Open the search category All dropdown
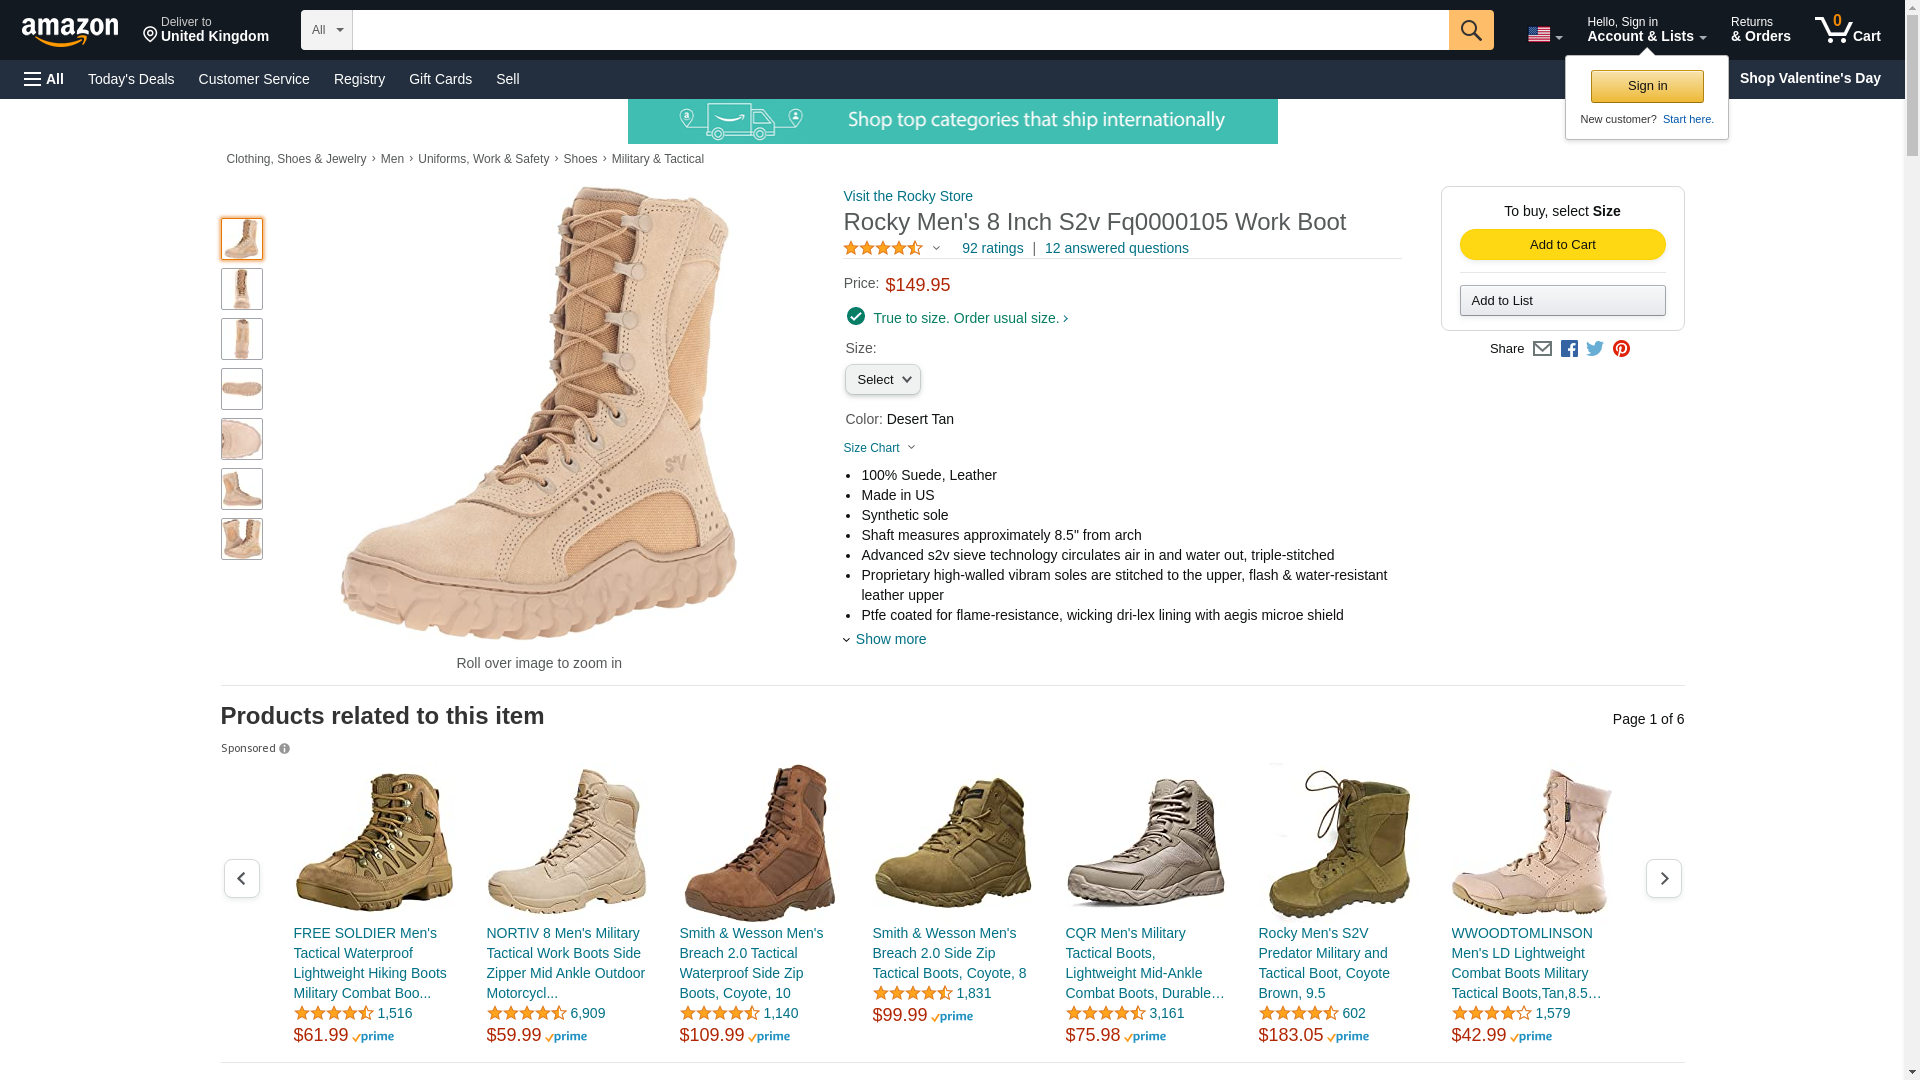 click(326, 30)
